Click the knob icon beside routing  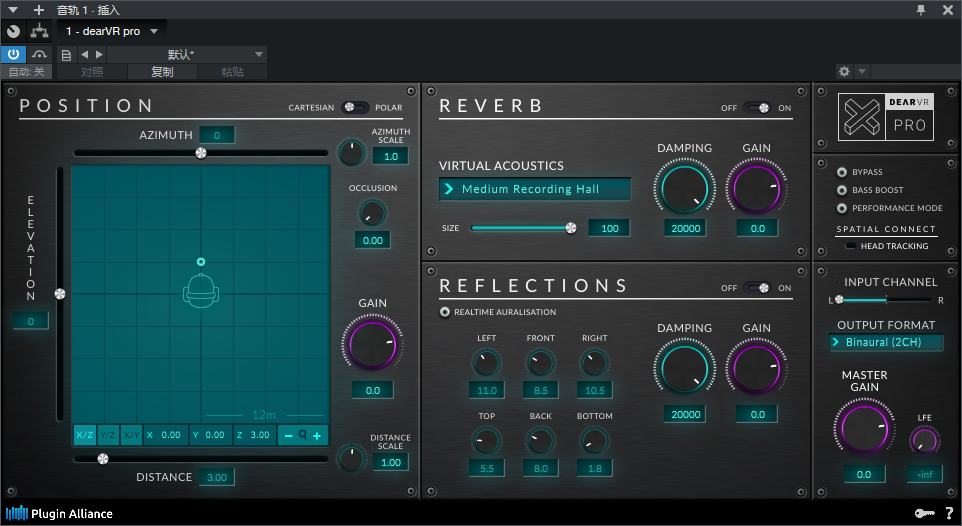click(x=13, y=31)
